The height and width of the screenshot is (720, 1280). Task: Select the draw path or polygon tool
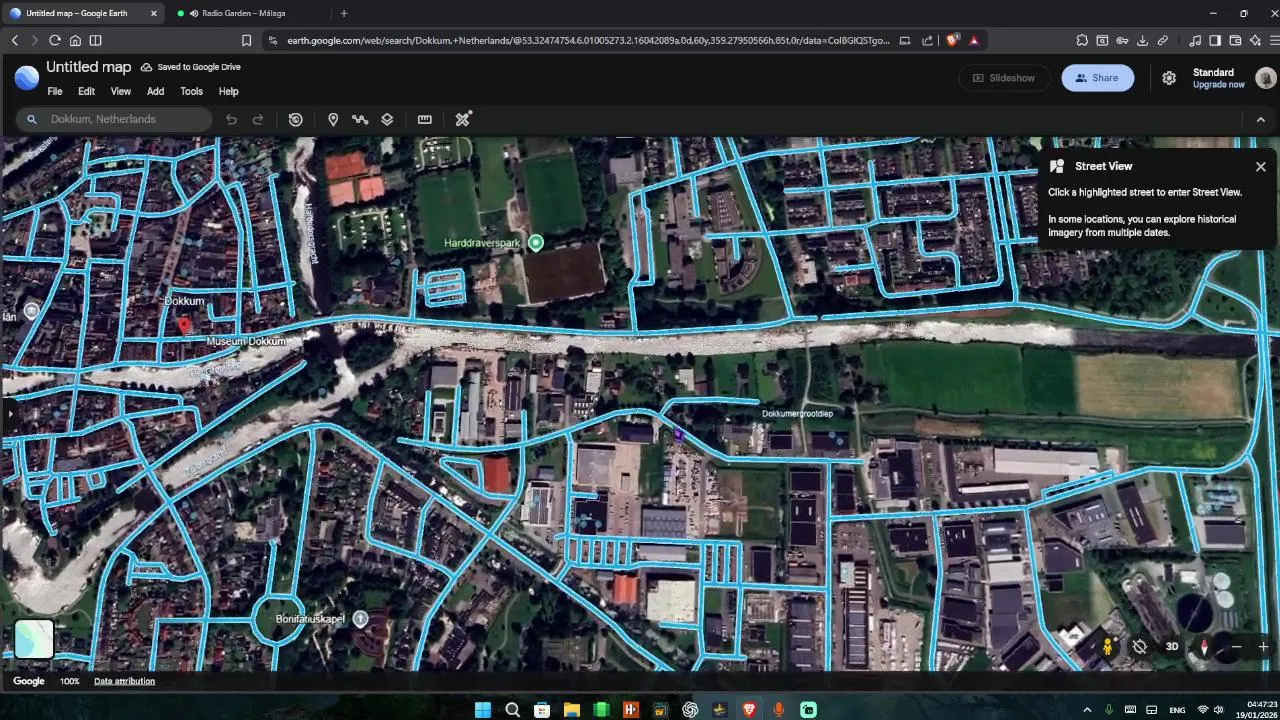(x=360, y=119)
